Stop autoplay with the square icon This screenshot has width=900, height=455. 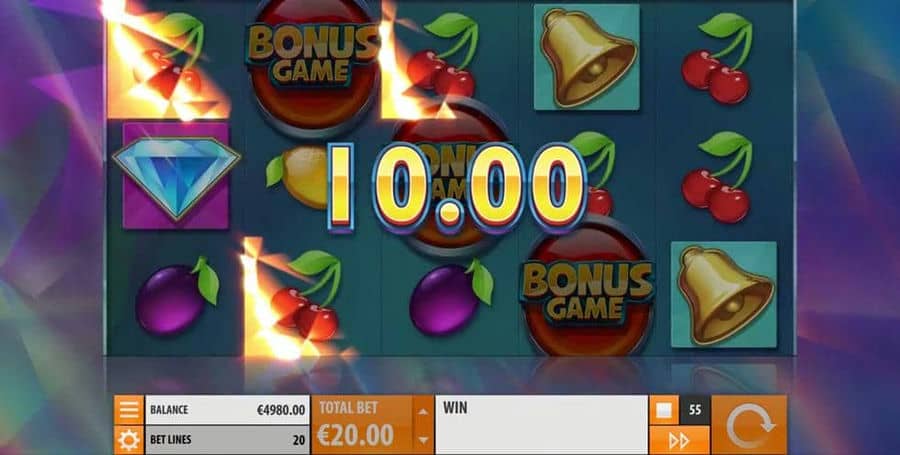point(664,410)
